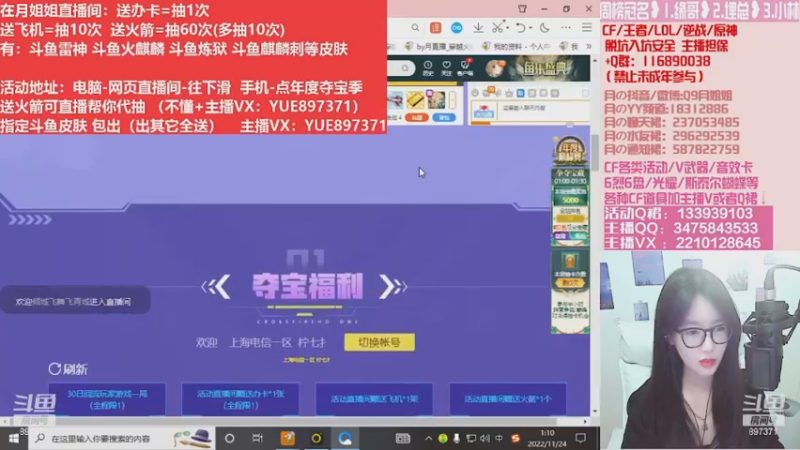Click chat toolbar icon with orange badge
Image resolution: width=800 pixels, height=450 pixels.
(488, 92)
